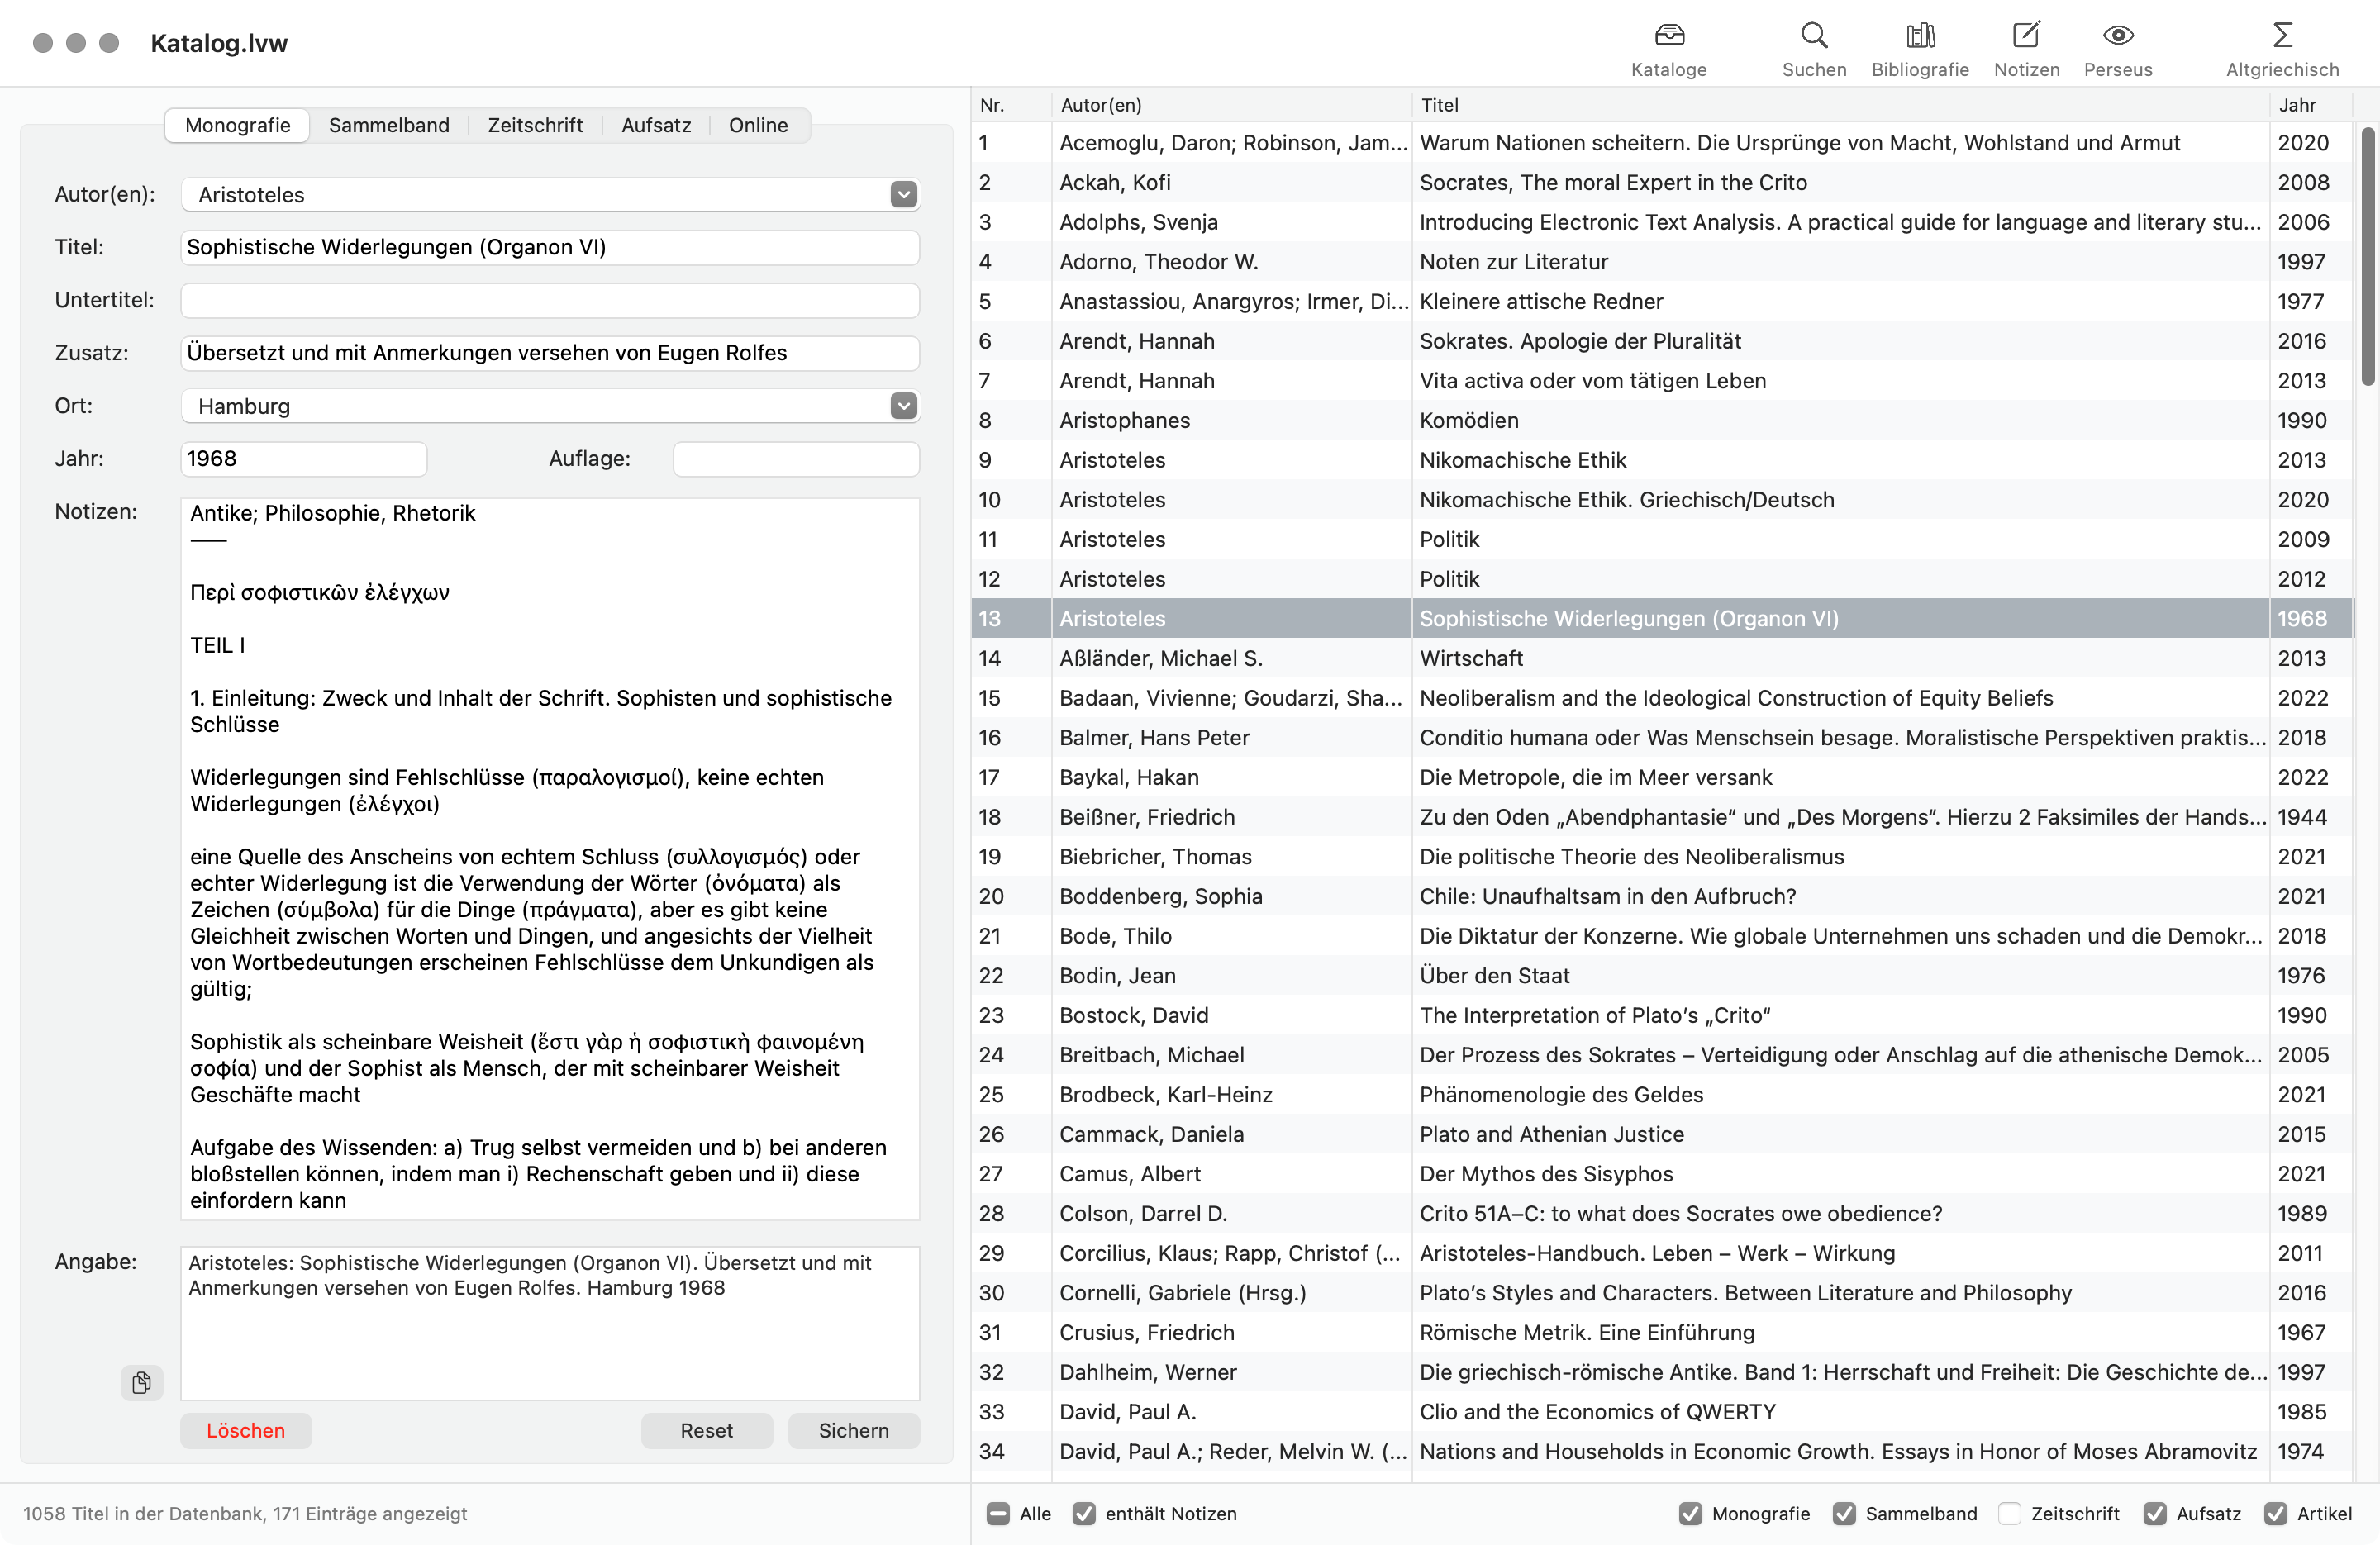Toggle the Alle checkbox
The width and height of the screenshot is (2380, 1545).
click(997, 1513)
